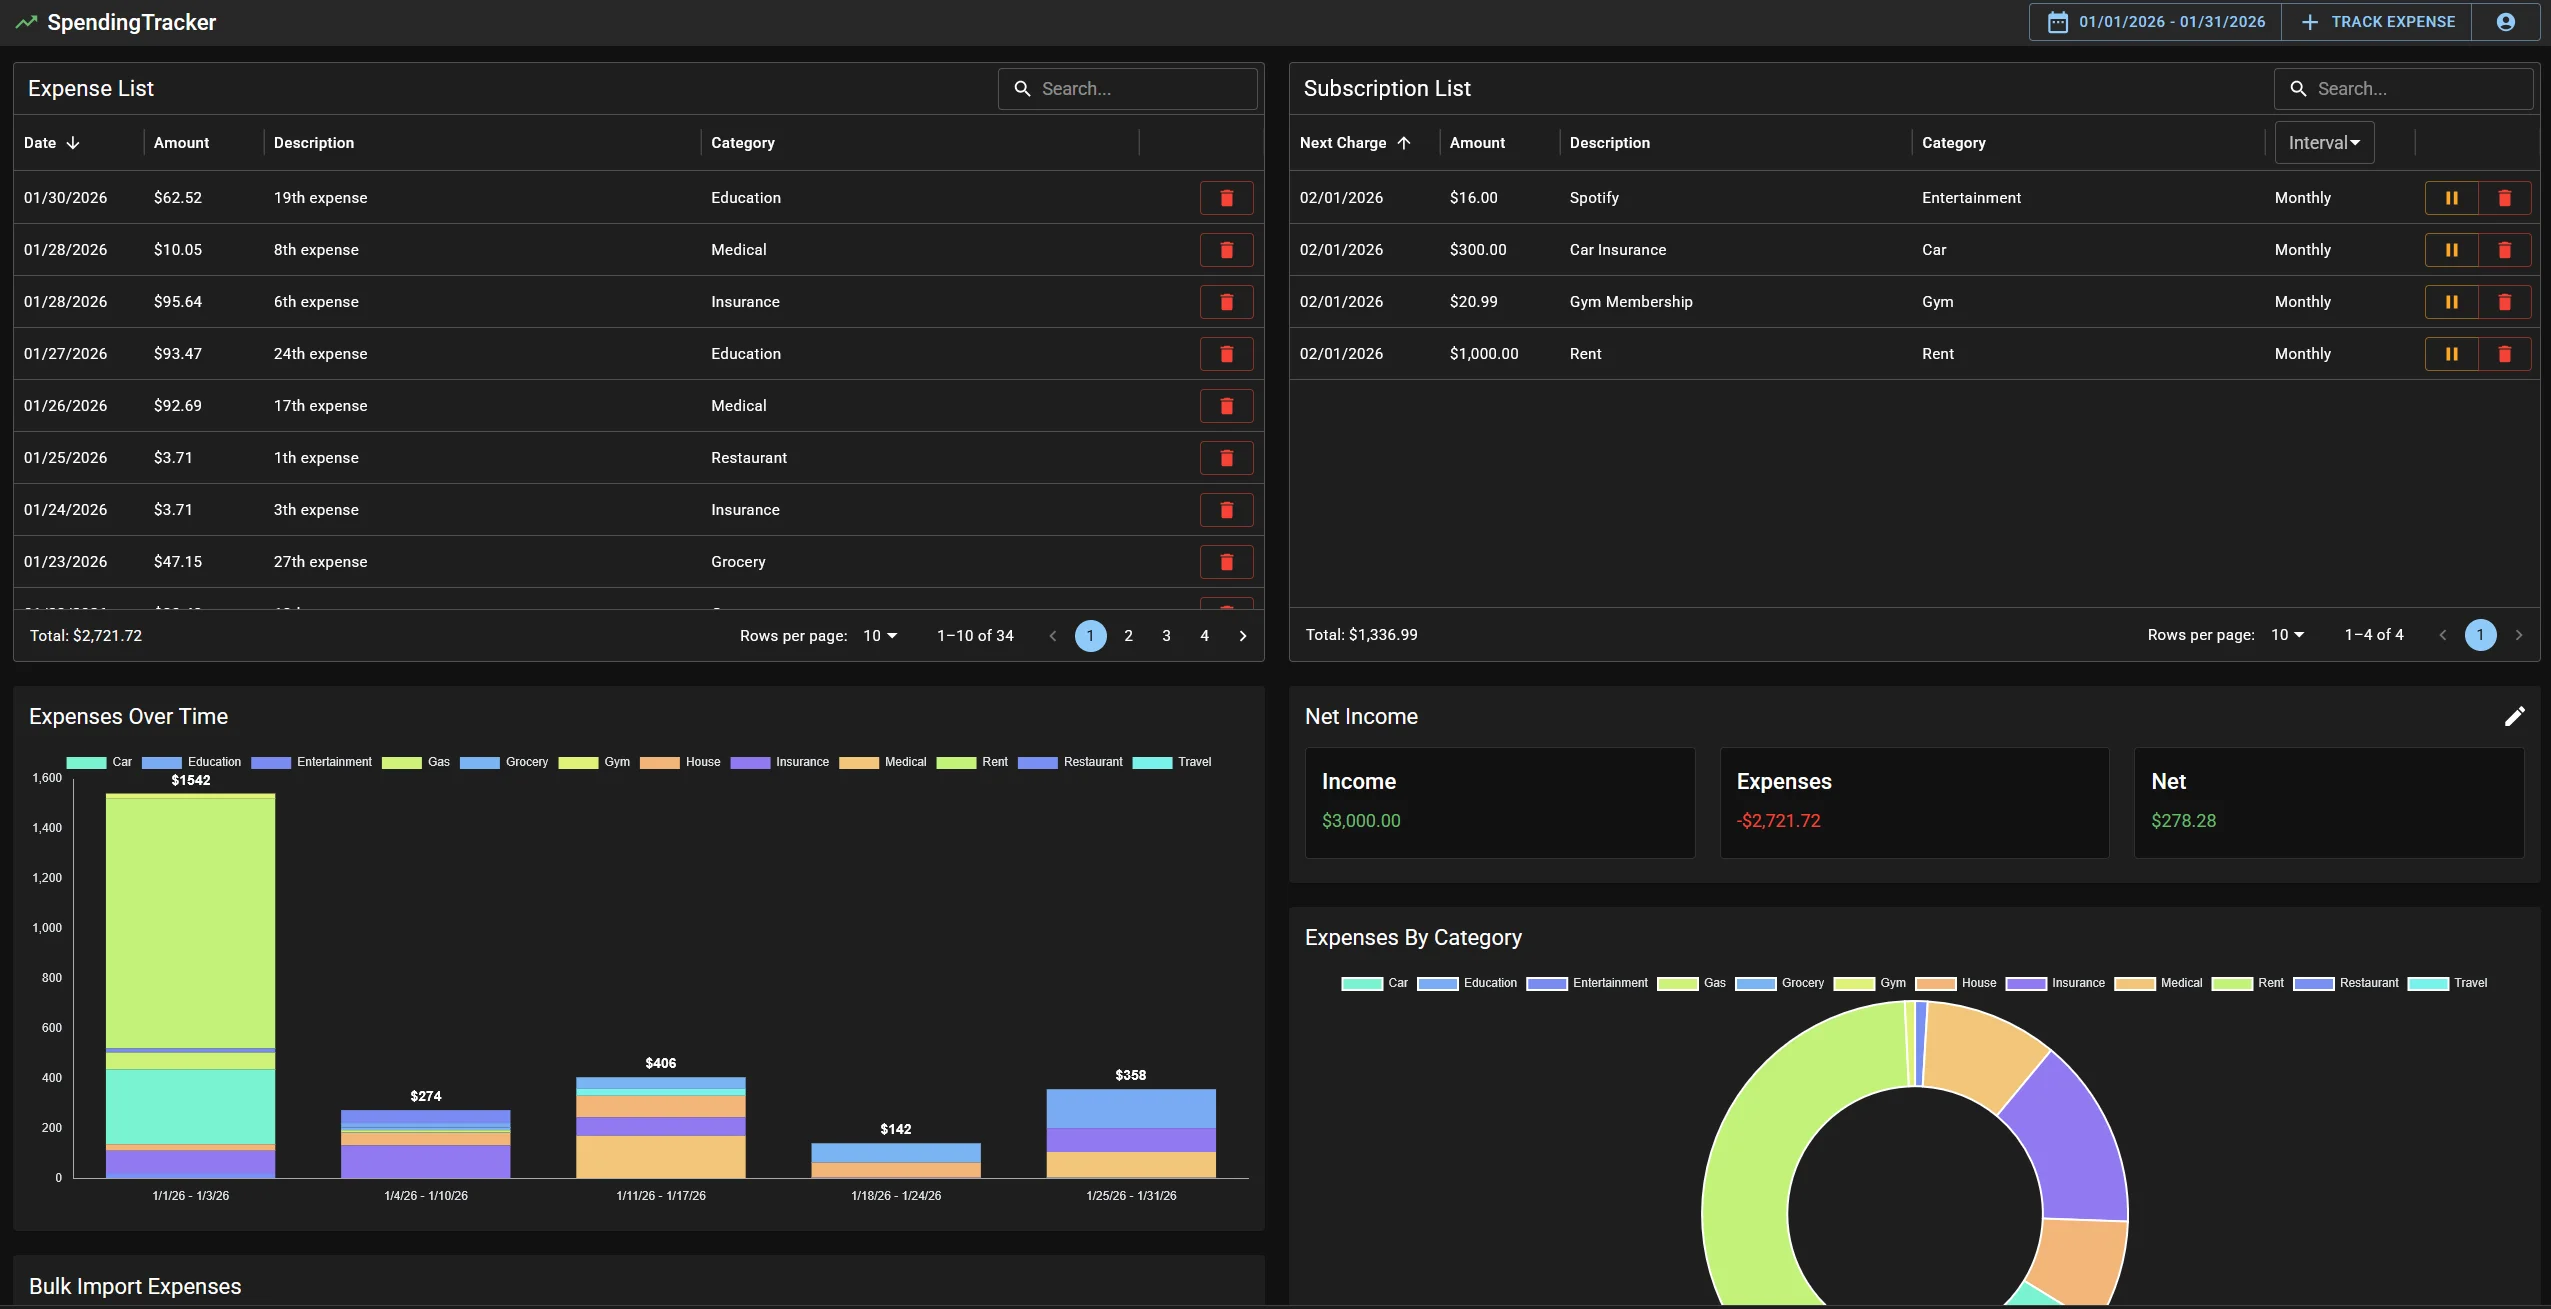2551x1309 pixels.
Task: Click the SpendingTracker logo icon
Action: click(26, 22)
